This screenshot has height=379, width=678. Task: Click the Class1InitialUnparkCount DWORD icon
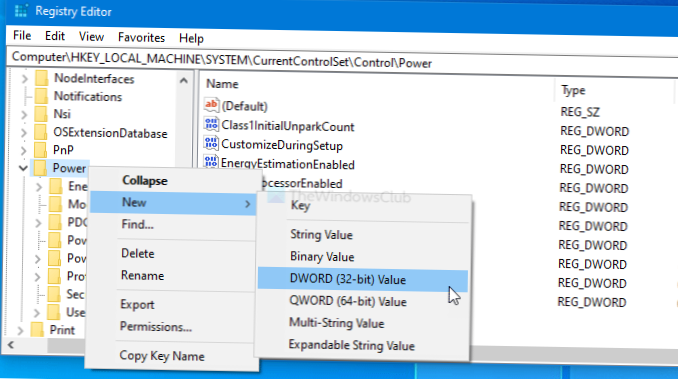211,124
